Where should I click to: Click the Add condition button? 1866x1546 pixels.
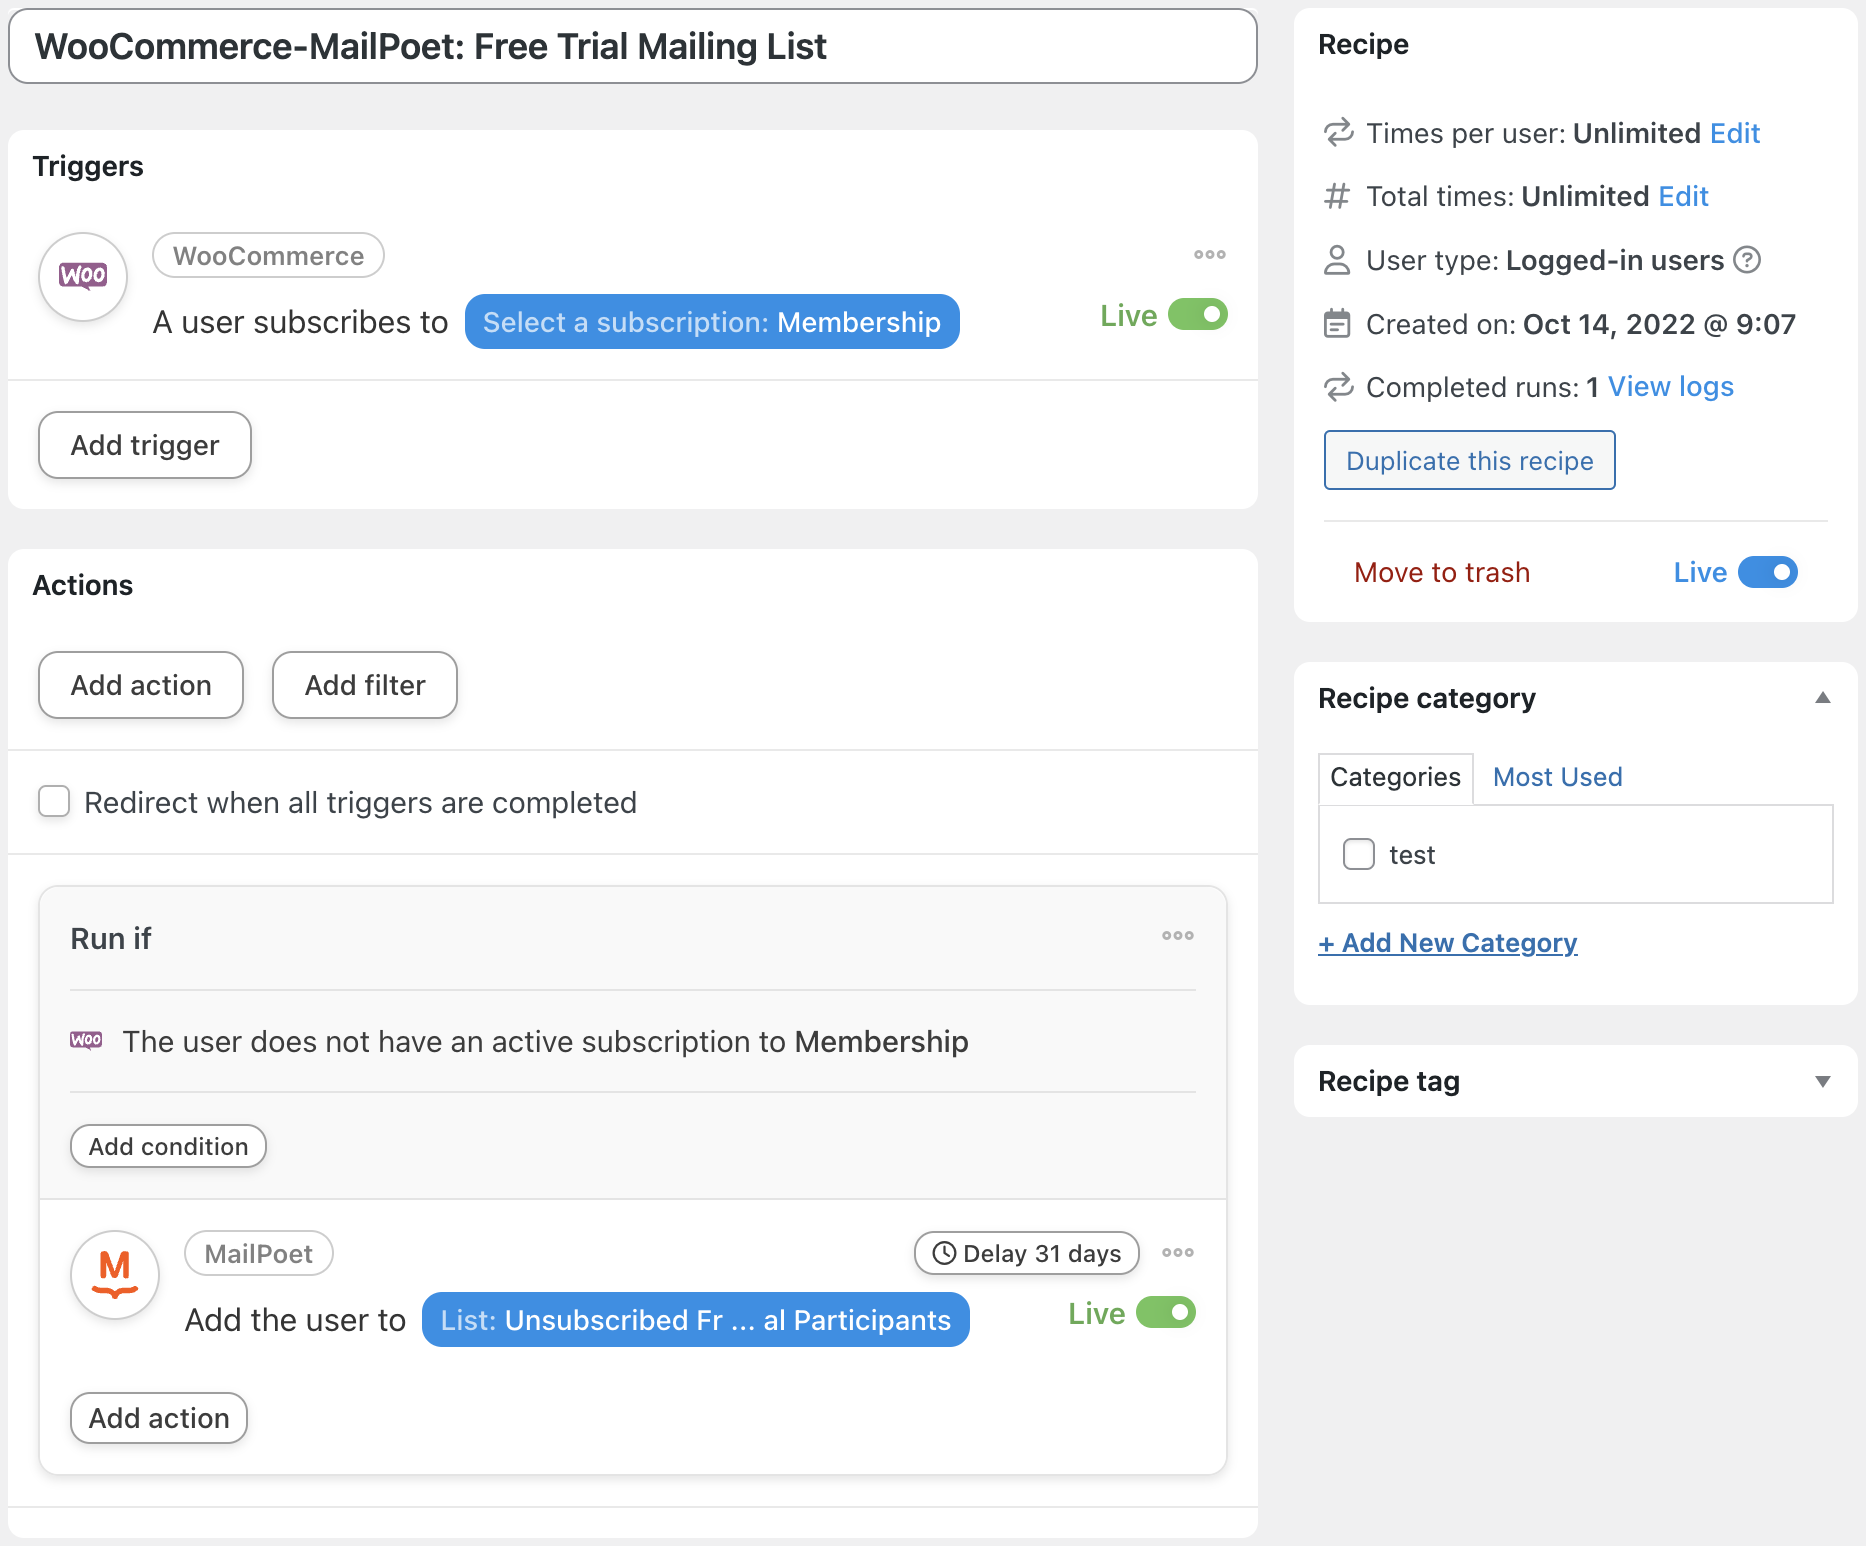(x=168, y=1146)
